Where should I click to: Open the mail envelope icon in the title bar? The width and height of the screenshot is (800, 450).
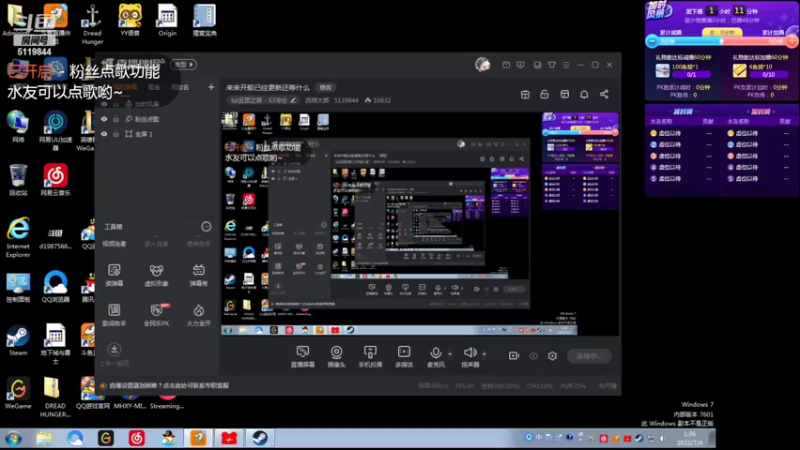(506, 65)
